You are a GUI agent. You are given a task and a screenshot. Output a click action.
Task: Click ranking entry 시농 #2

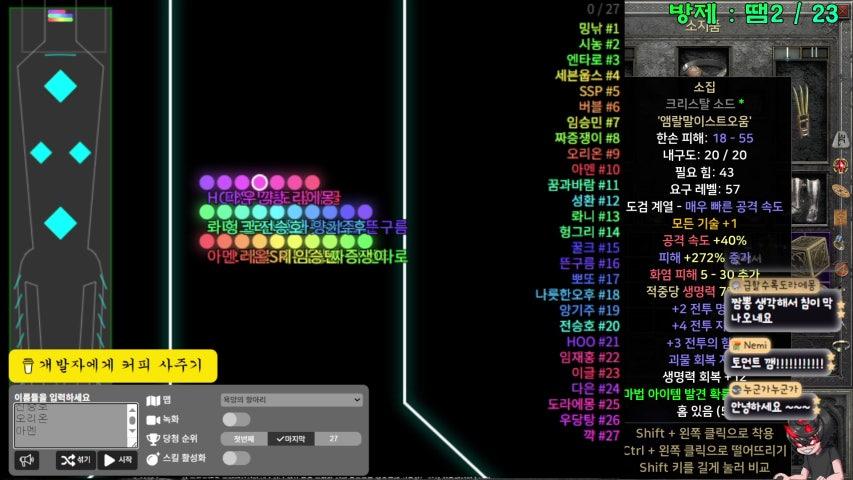pyautogui.click(x=598, y=44)
